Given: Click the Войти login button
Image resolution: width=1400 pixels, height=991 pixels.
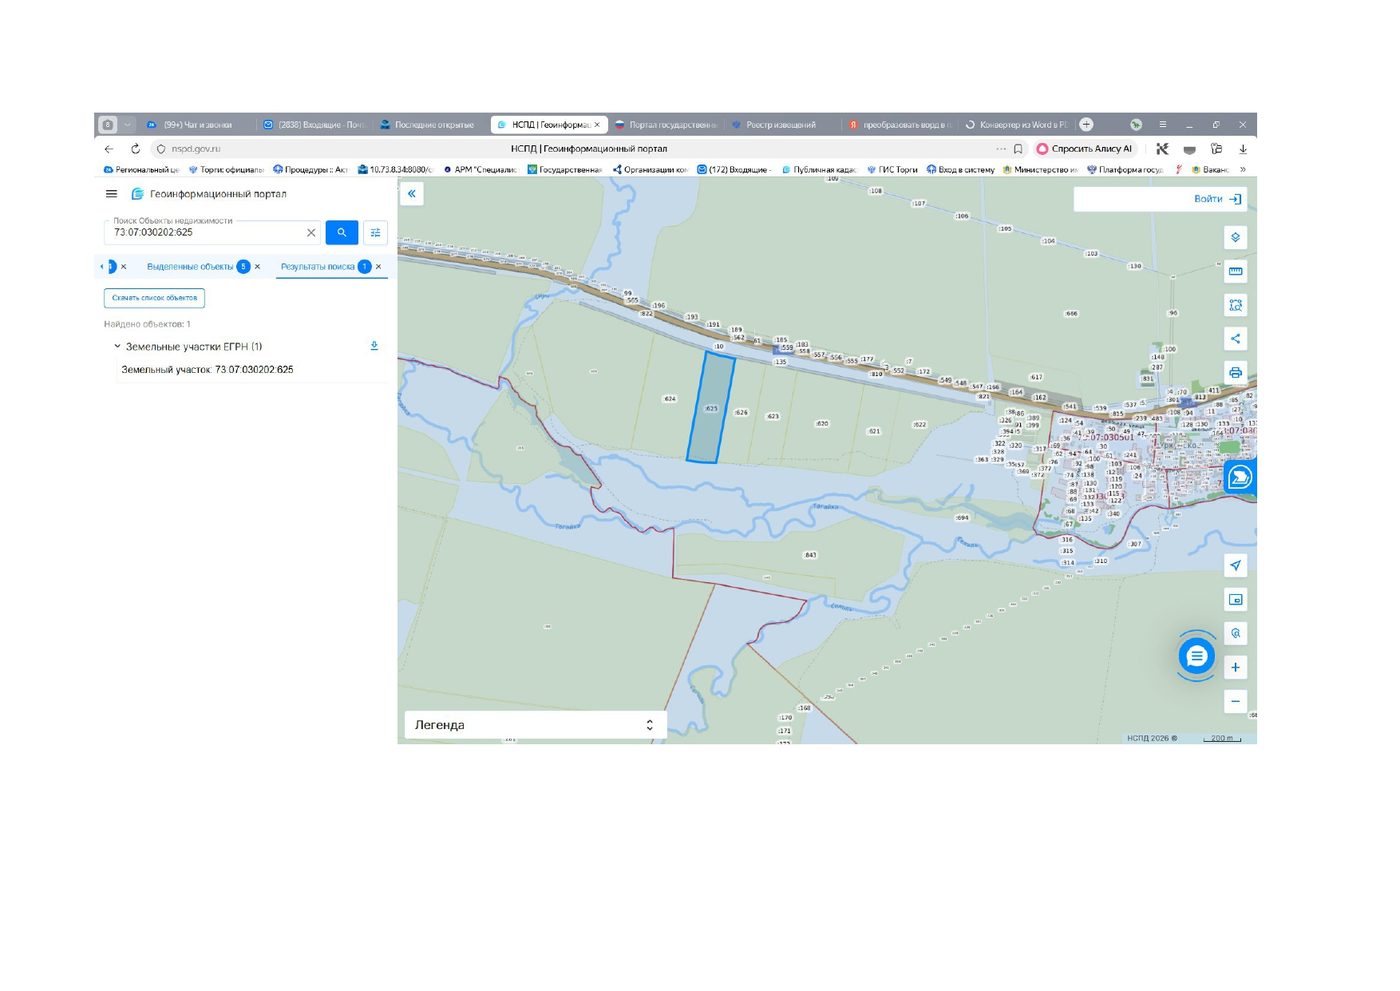Looking at the screenshot, I should (1217, 199).
